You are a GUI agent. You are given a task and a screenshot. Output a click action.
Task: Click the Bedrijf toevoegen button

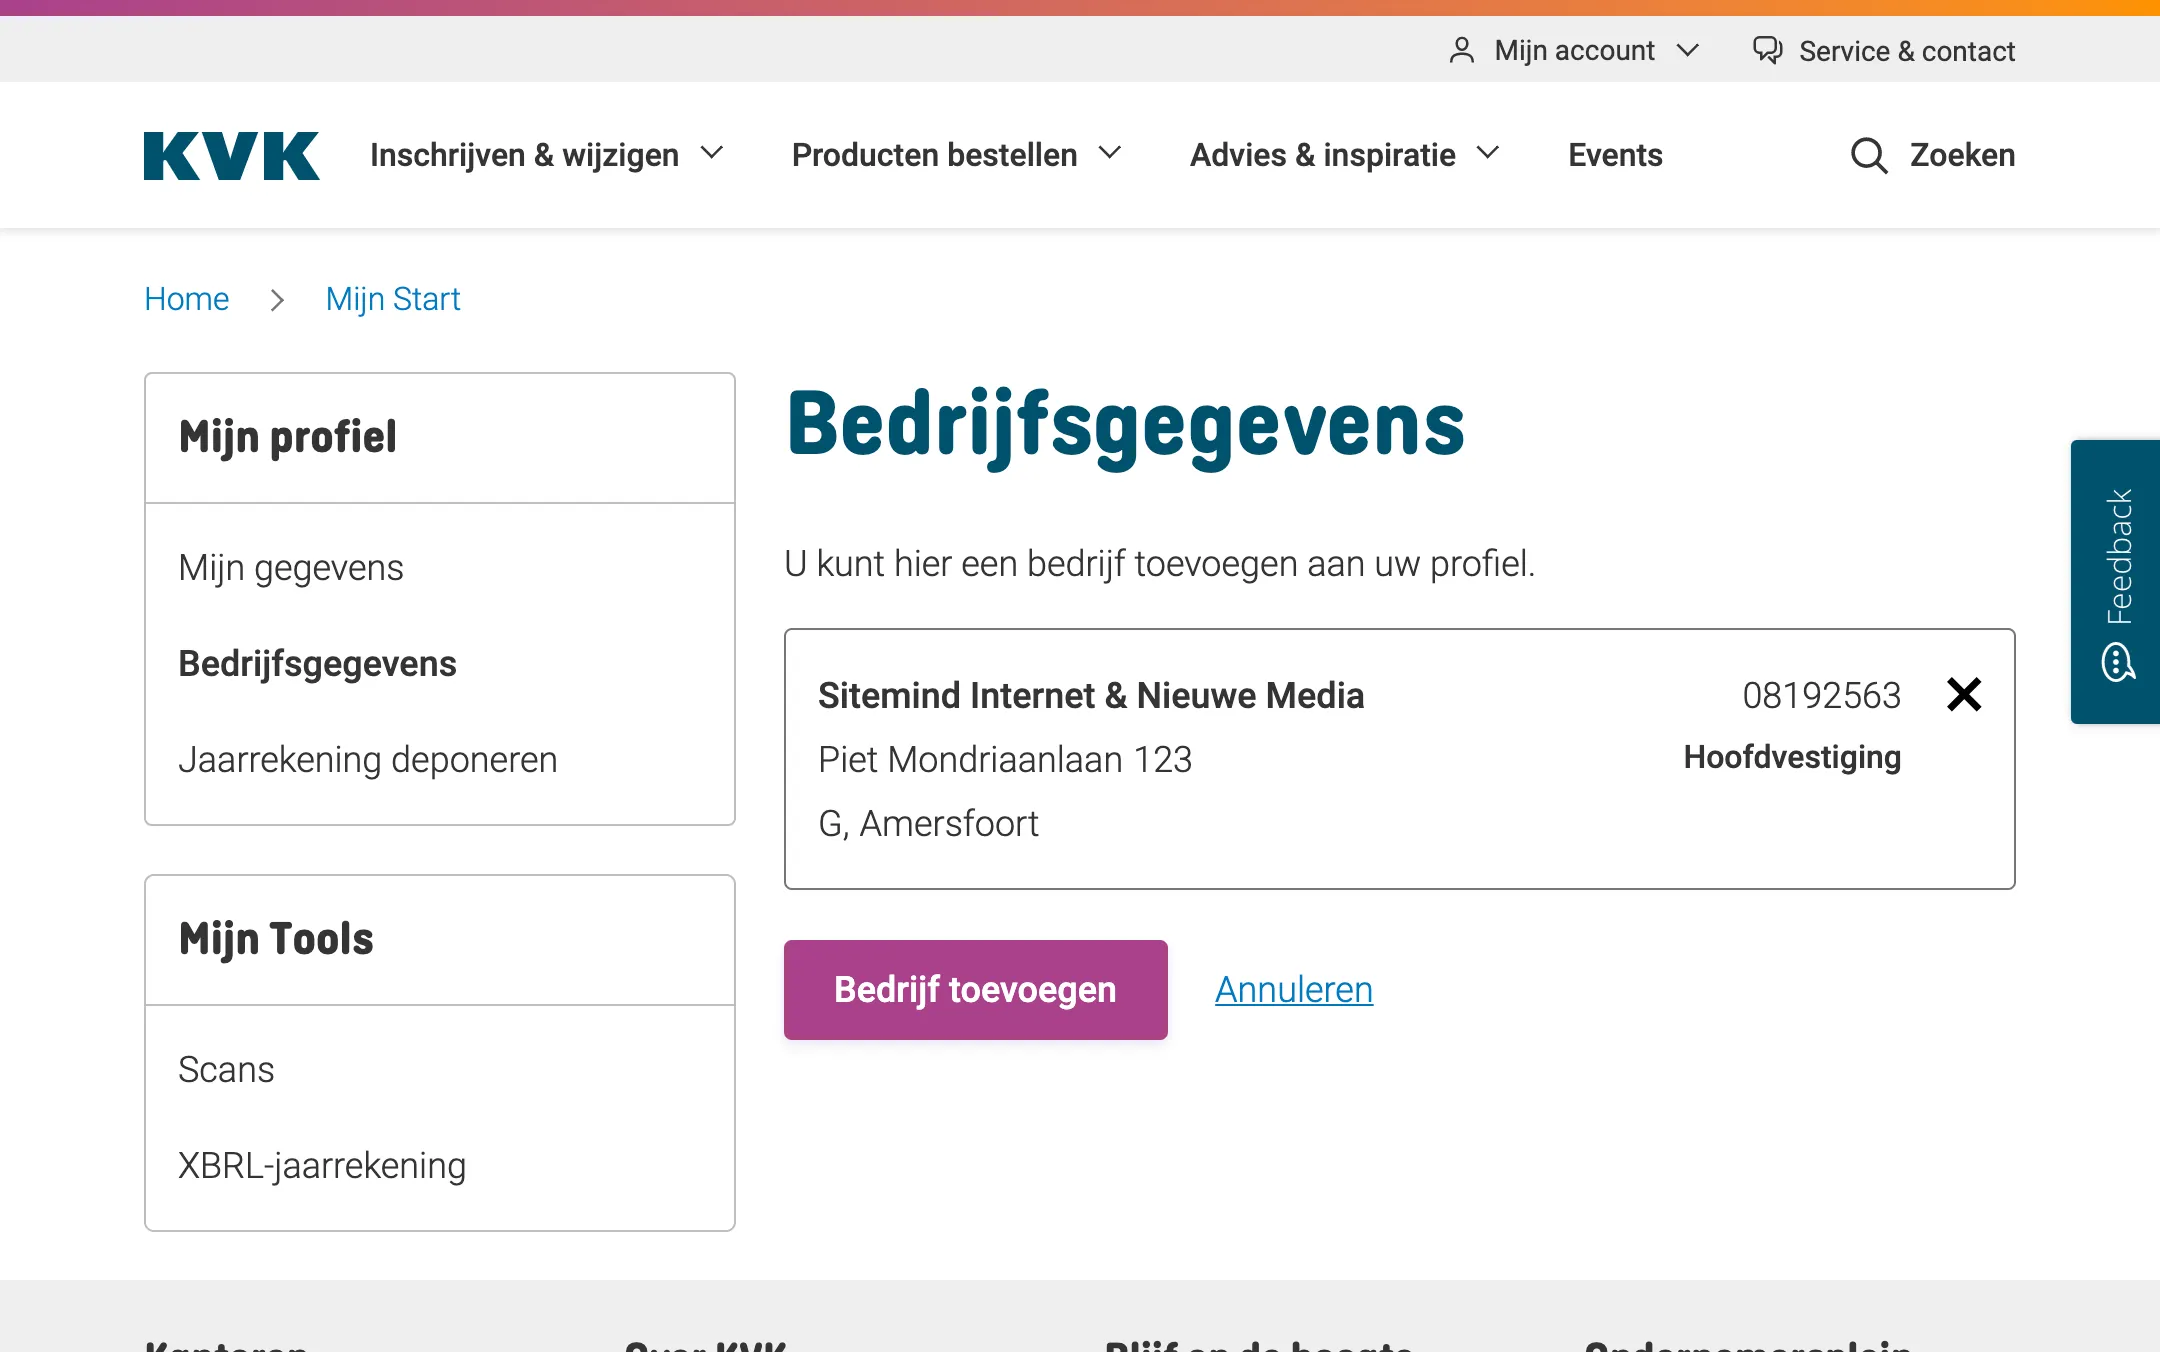tap(976, 990)
